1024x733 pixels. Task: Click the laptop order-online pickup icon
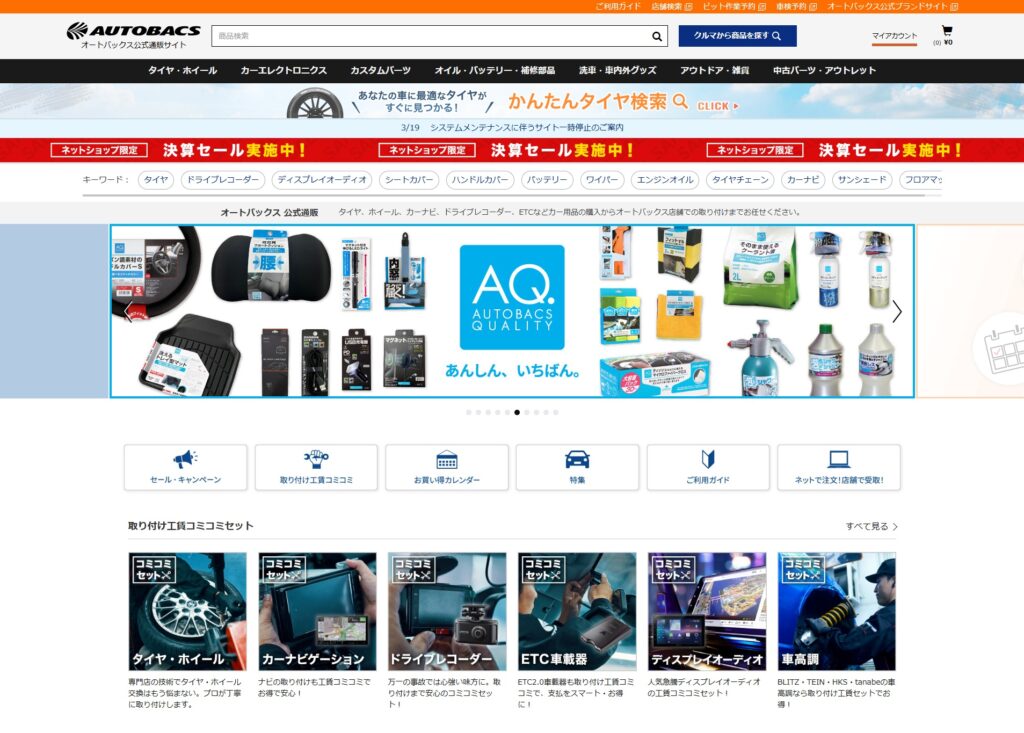(x=838, y=460)
